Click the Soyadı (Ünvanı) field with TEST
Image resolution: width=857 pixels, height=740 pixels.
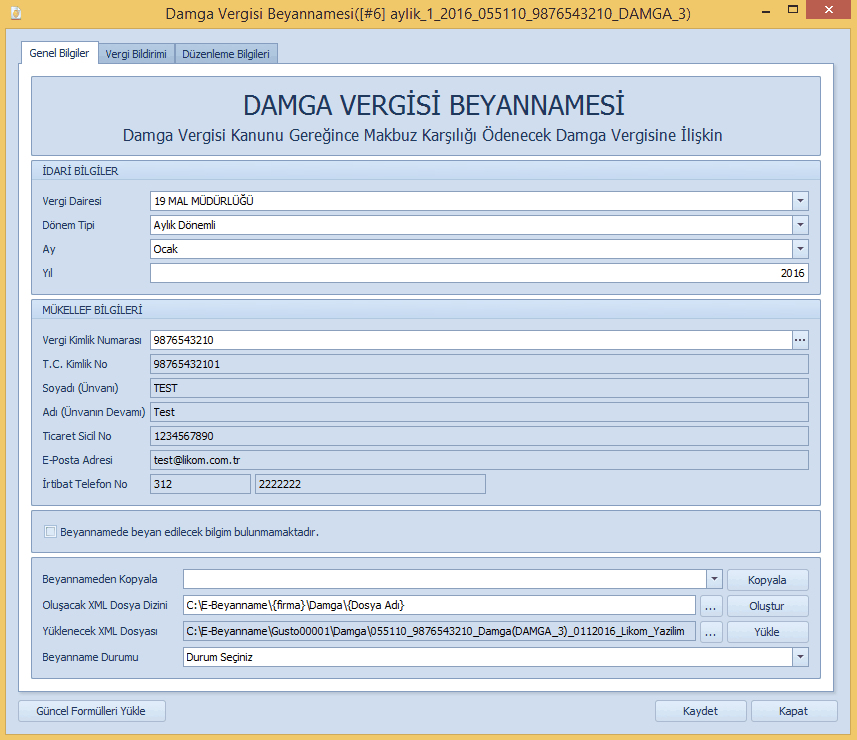(479, 388)
